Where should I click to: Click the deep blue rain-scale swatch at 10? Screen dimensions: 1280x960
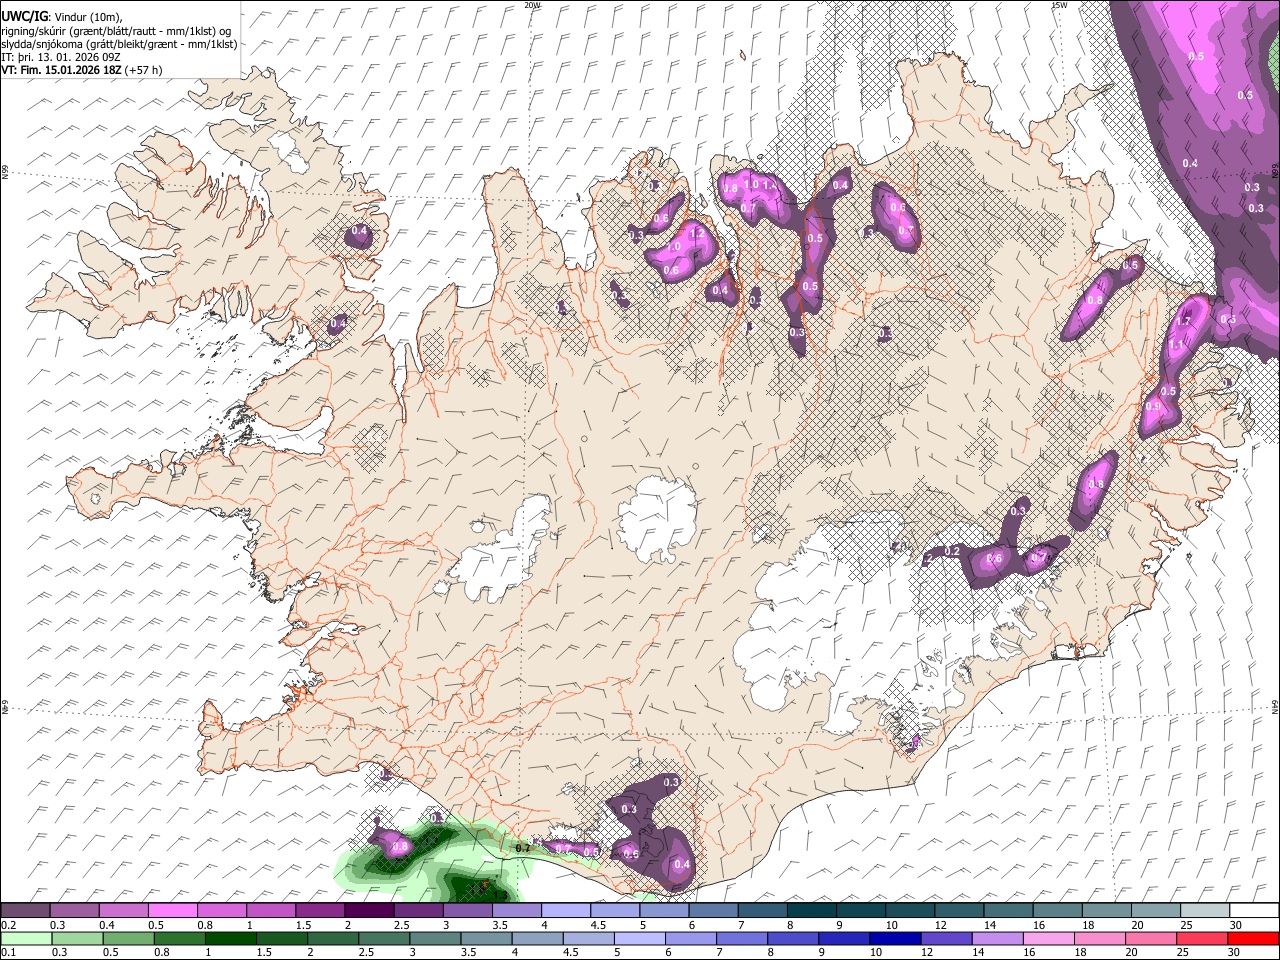coord(895,938)
